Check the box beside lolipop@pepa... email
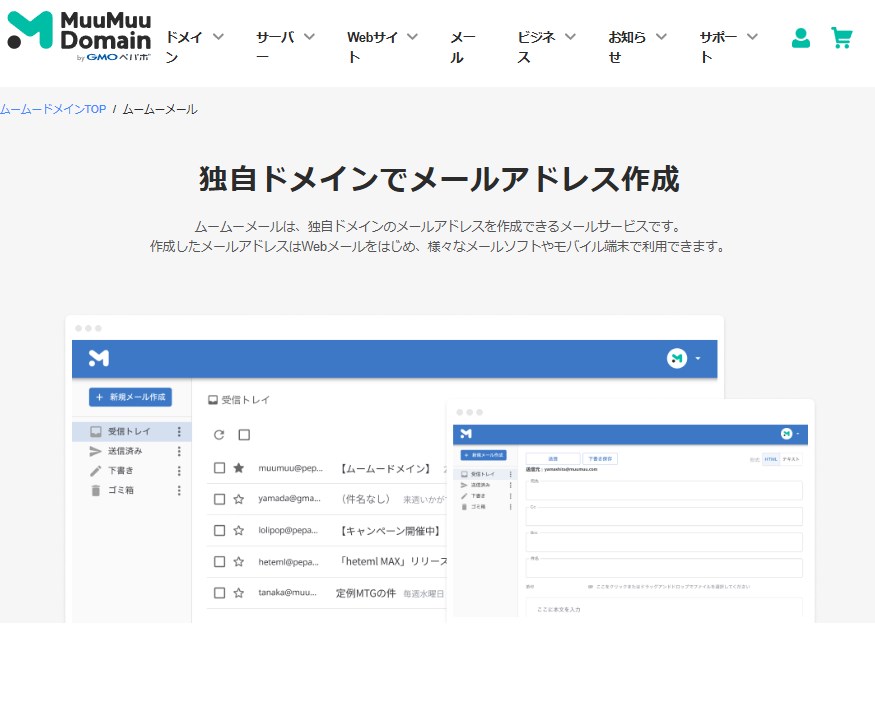Image resolution: width=875 pixels, height=723 pixels. pos(220,530)
